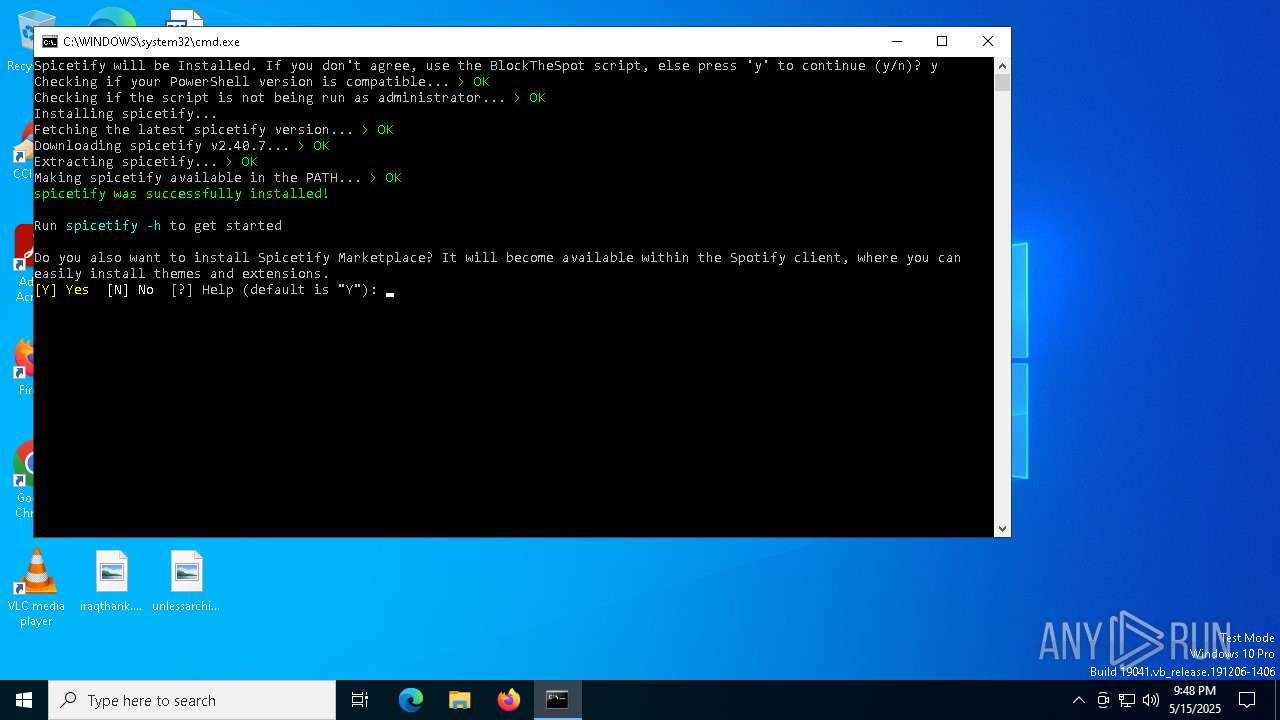This screenshot has width=1280, height=720.
Task: Click 'Extracting spicetify...' line
Action: pyautogui.click(x=146, y=162)
